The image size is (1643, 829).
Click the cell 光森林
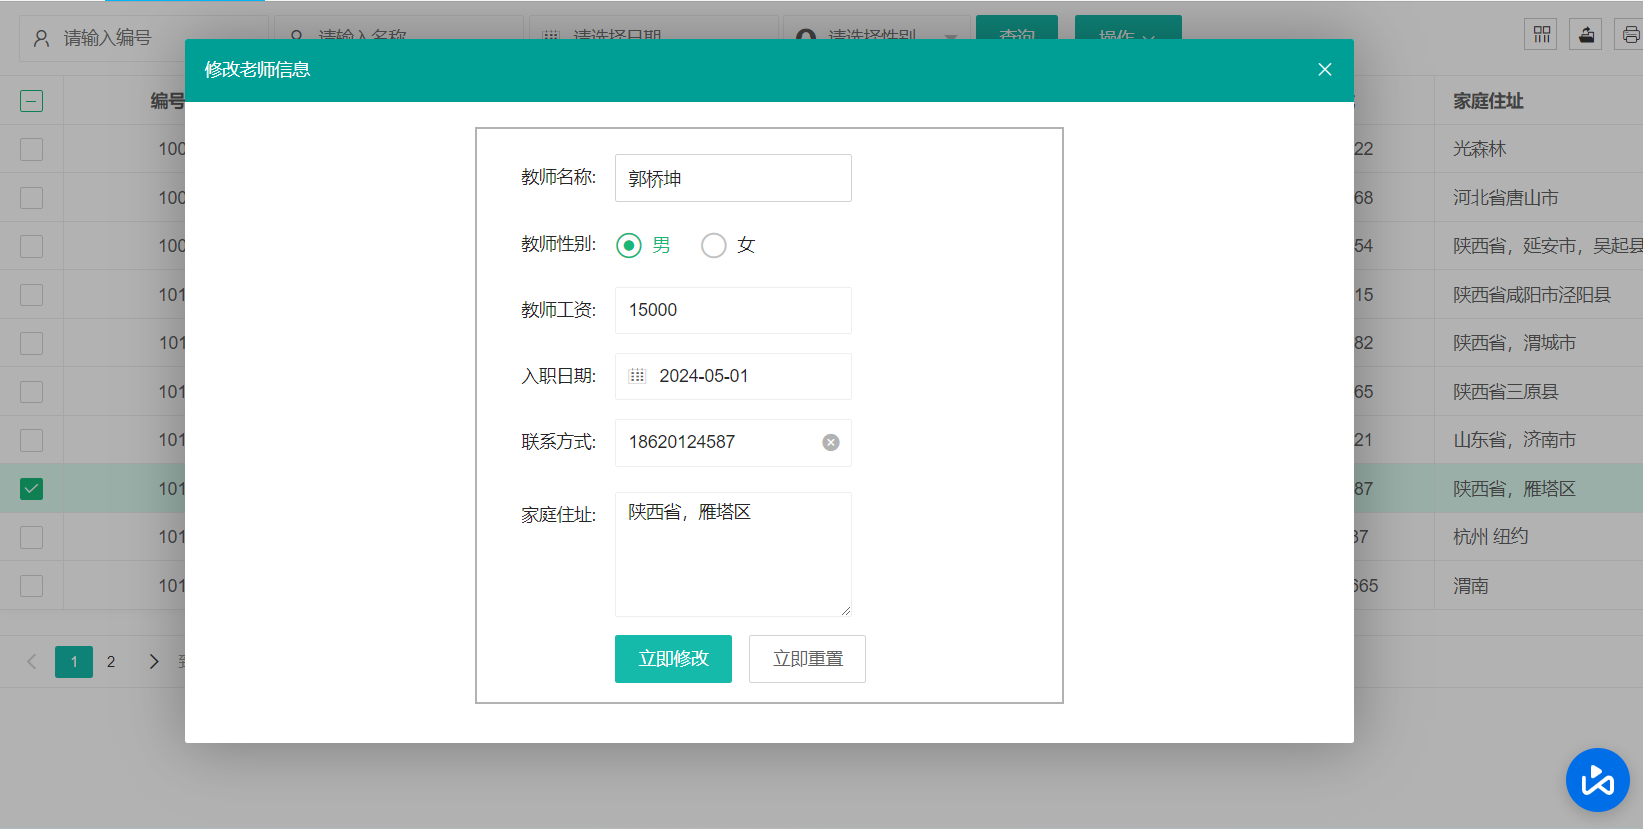[x=1479, y=149]
